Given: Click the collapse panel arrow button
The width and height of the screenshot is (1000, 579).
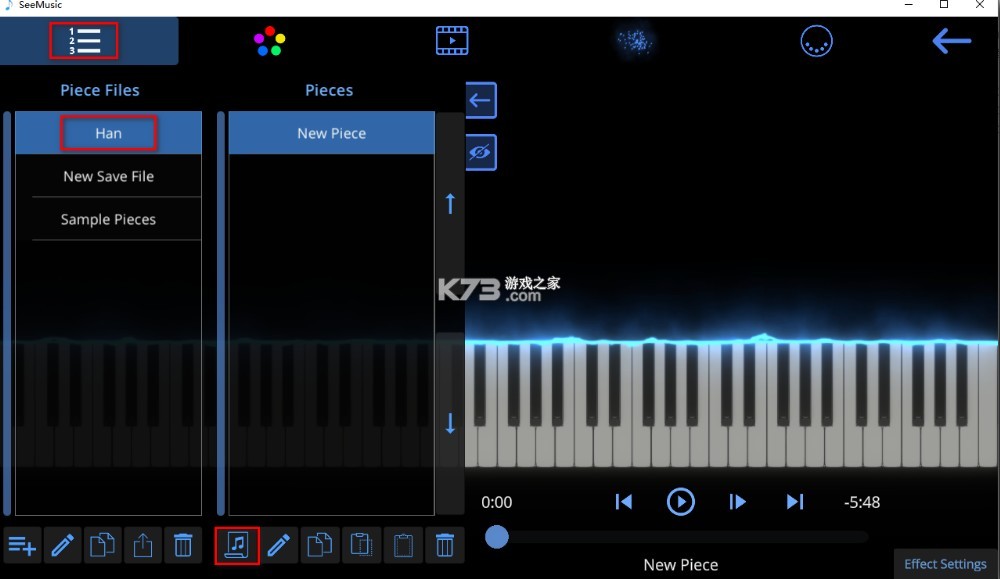Looking at the screenshot, I should click(x=480, y=100).
